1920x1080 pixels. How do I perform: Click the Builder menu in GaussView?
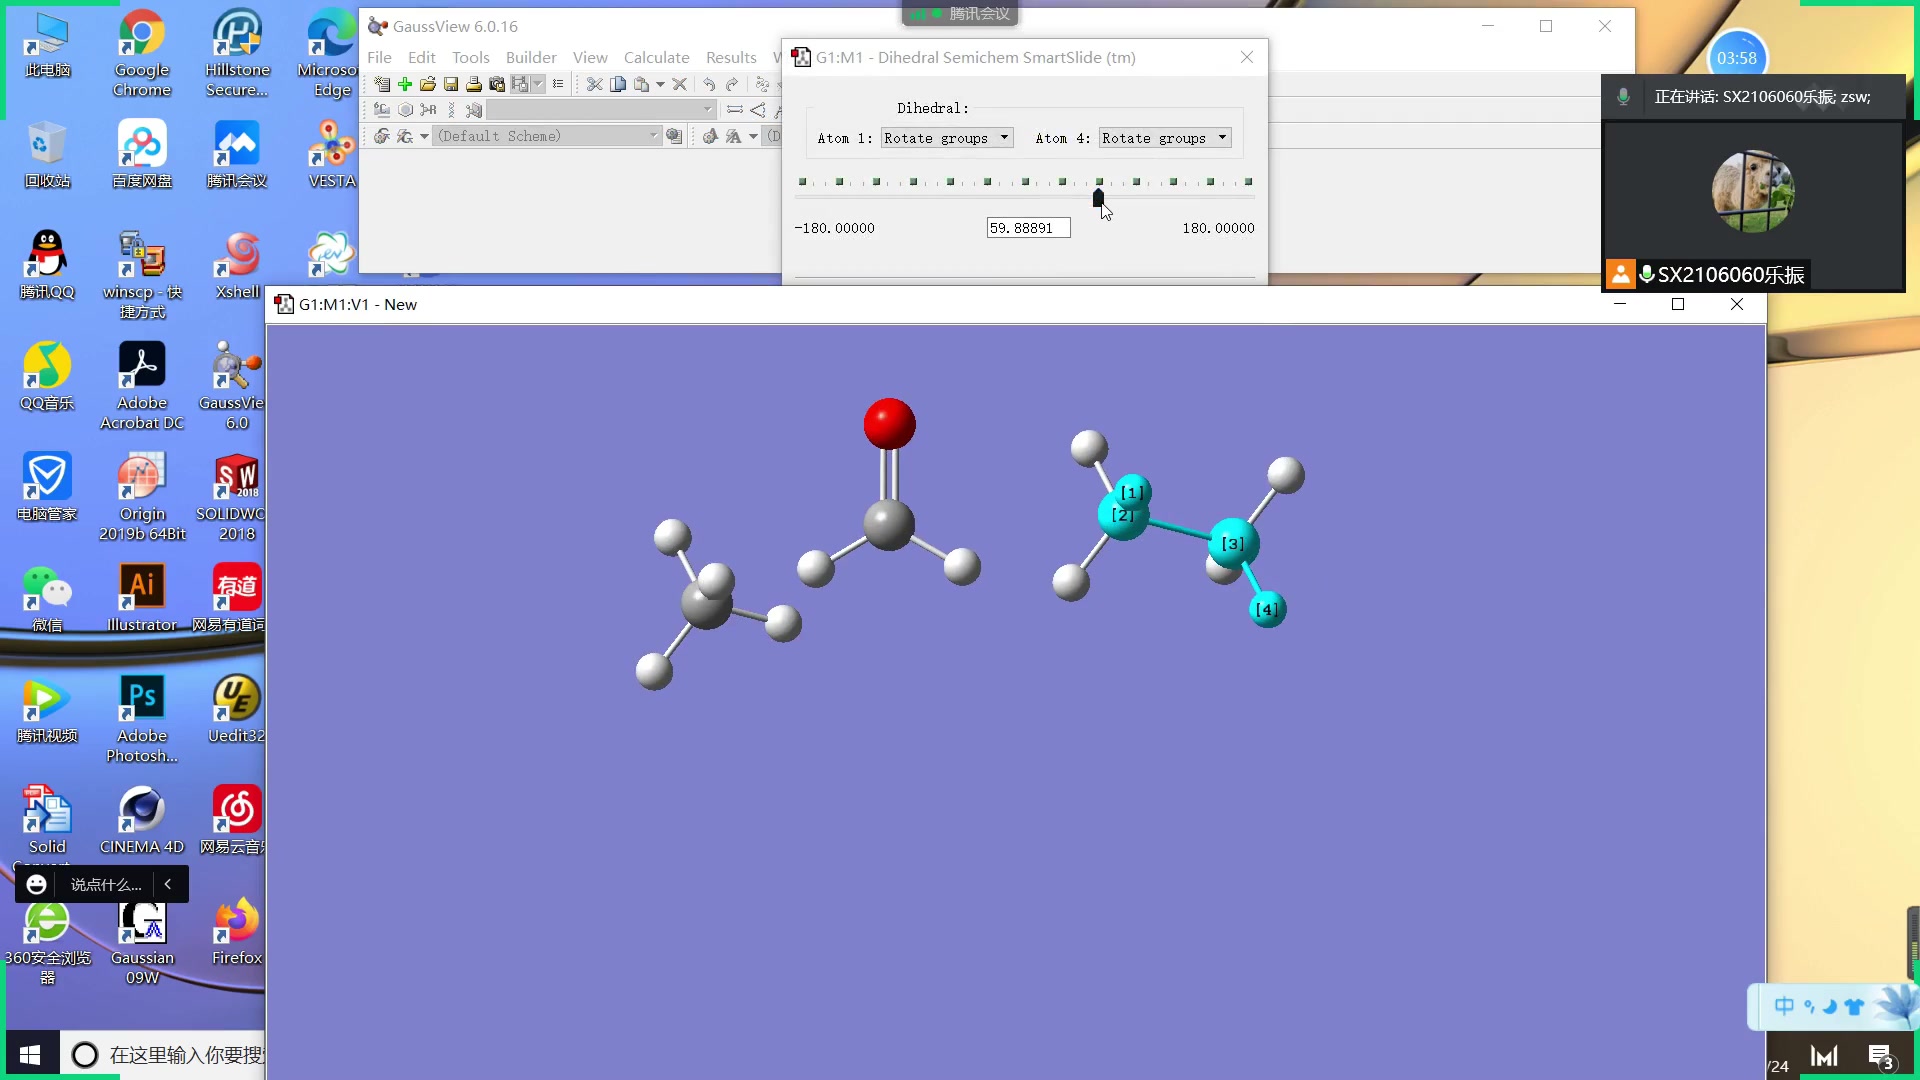pyautogui.click(x=530, y=57)
